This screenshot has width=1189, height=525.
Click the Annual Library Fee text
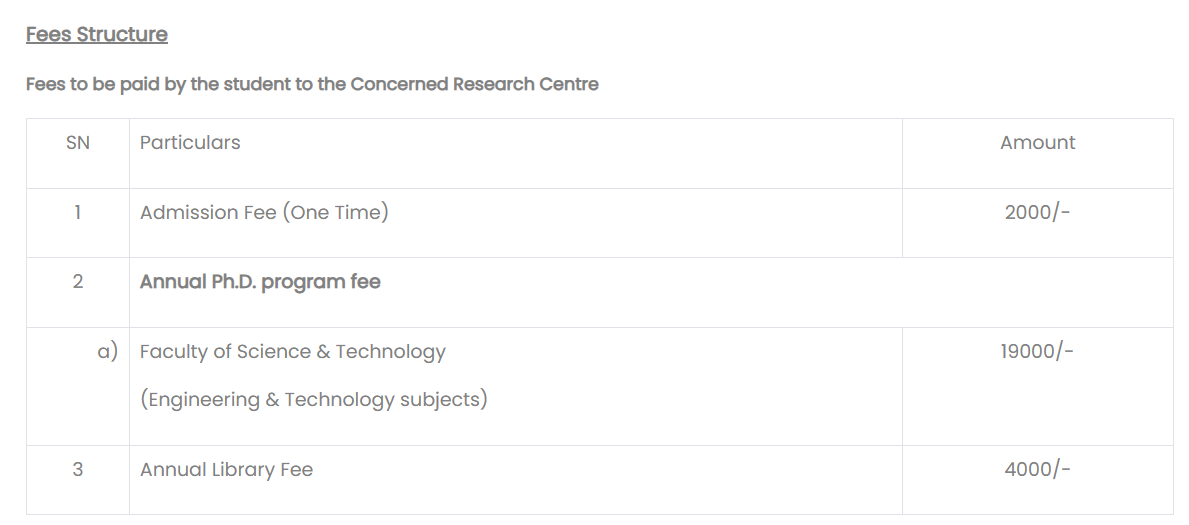click(226, 469)
